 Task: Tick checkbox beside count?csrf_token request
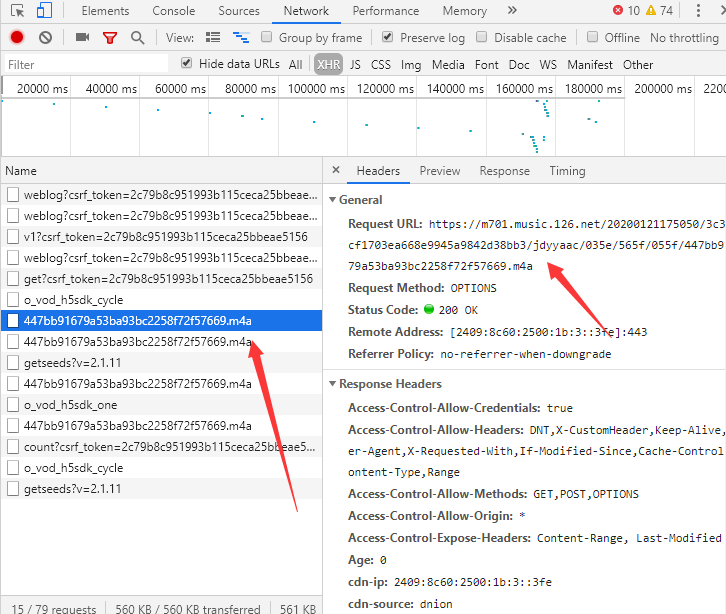pos(13,447)
